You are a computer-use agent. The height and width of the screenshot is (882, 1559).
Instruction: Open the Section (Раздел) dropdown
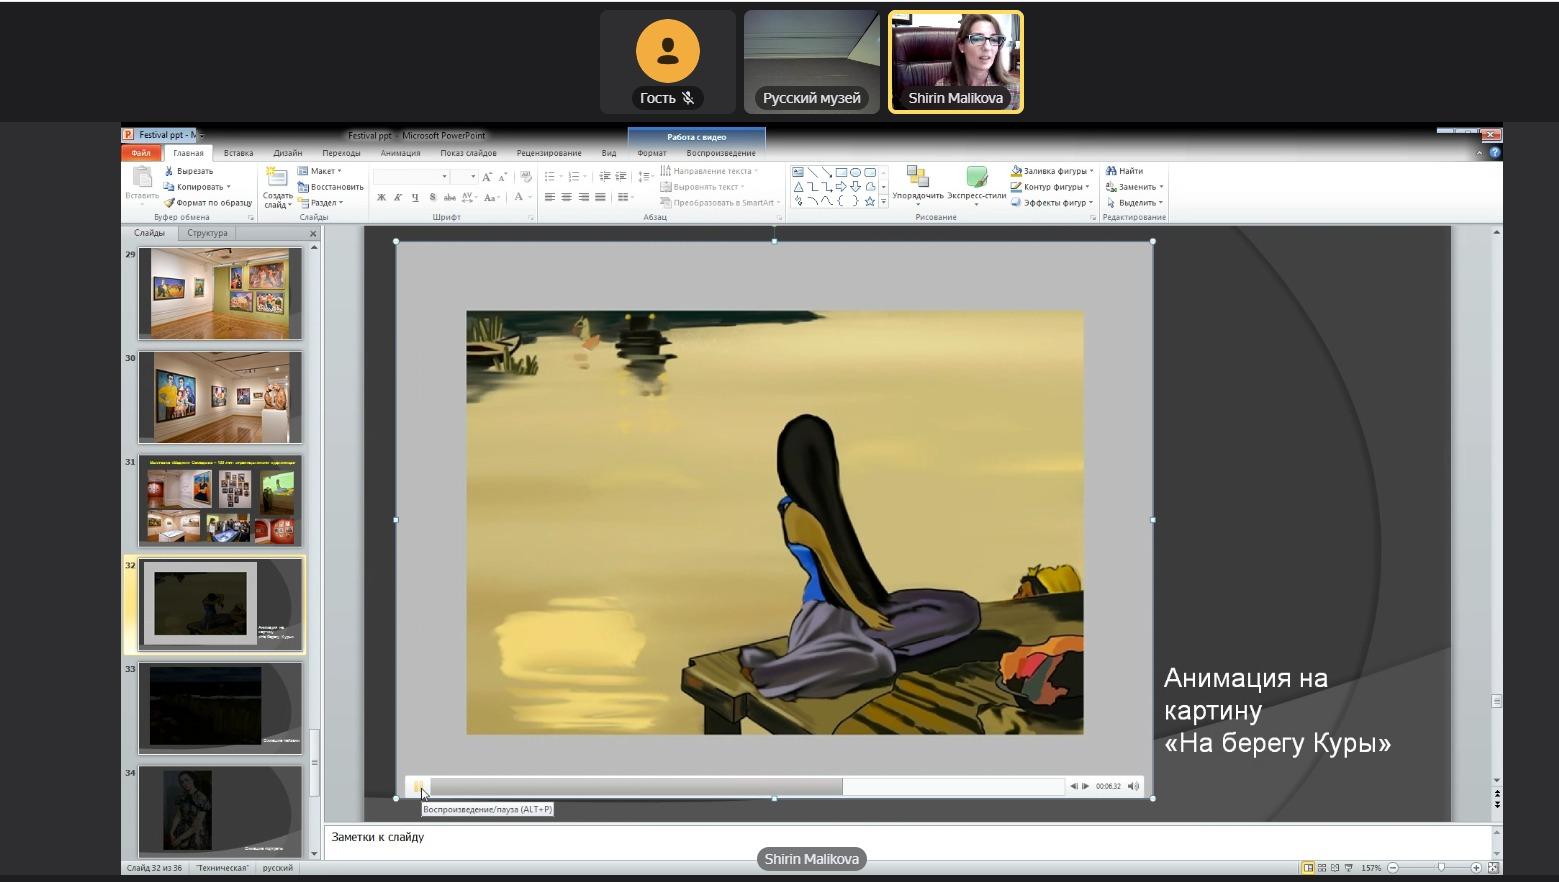pyautogui.click(x=320, y=203)
